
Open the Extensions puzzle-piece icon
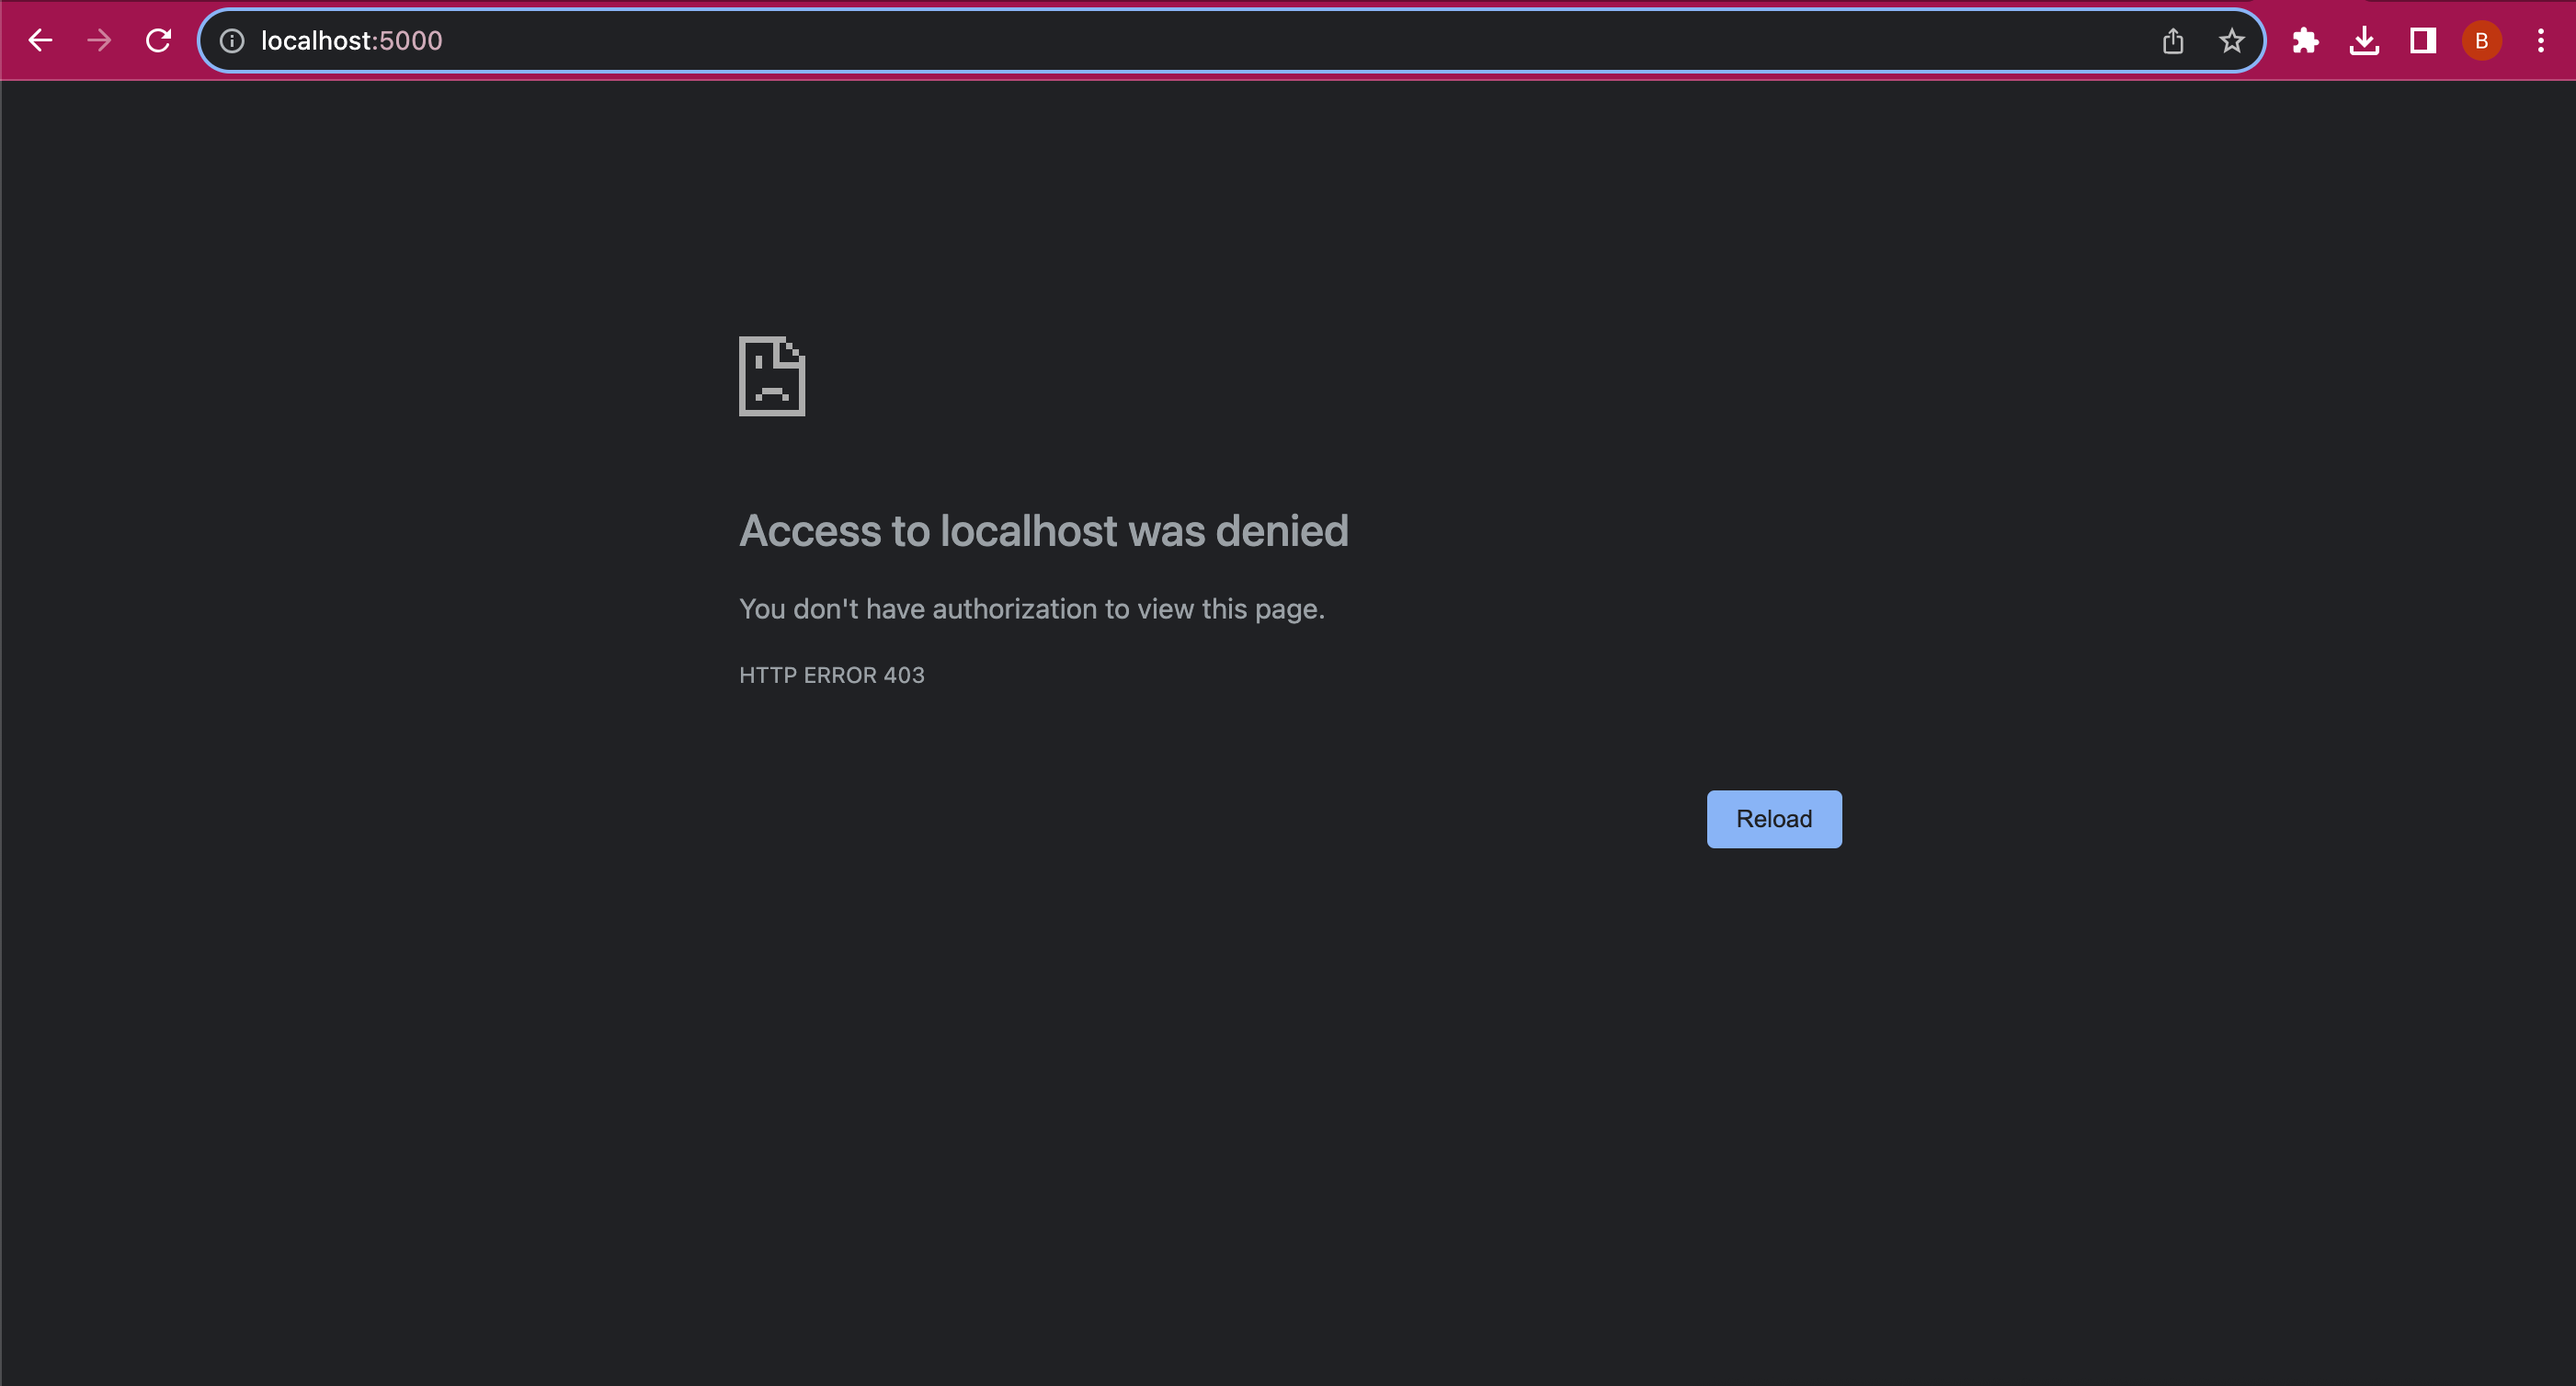pyautogui.click(x=2306, y=40)
